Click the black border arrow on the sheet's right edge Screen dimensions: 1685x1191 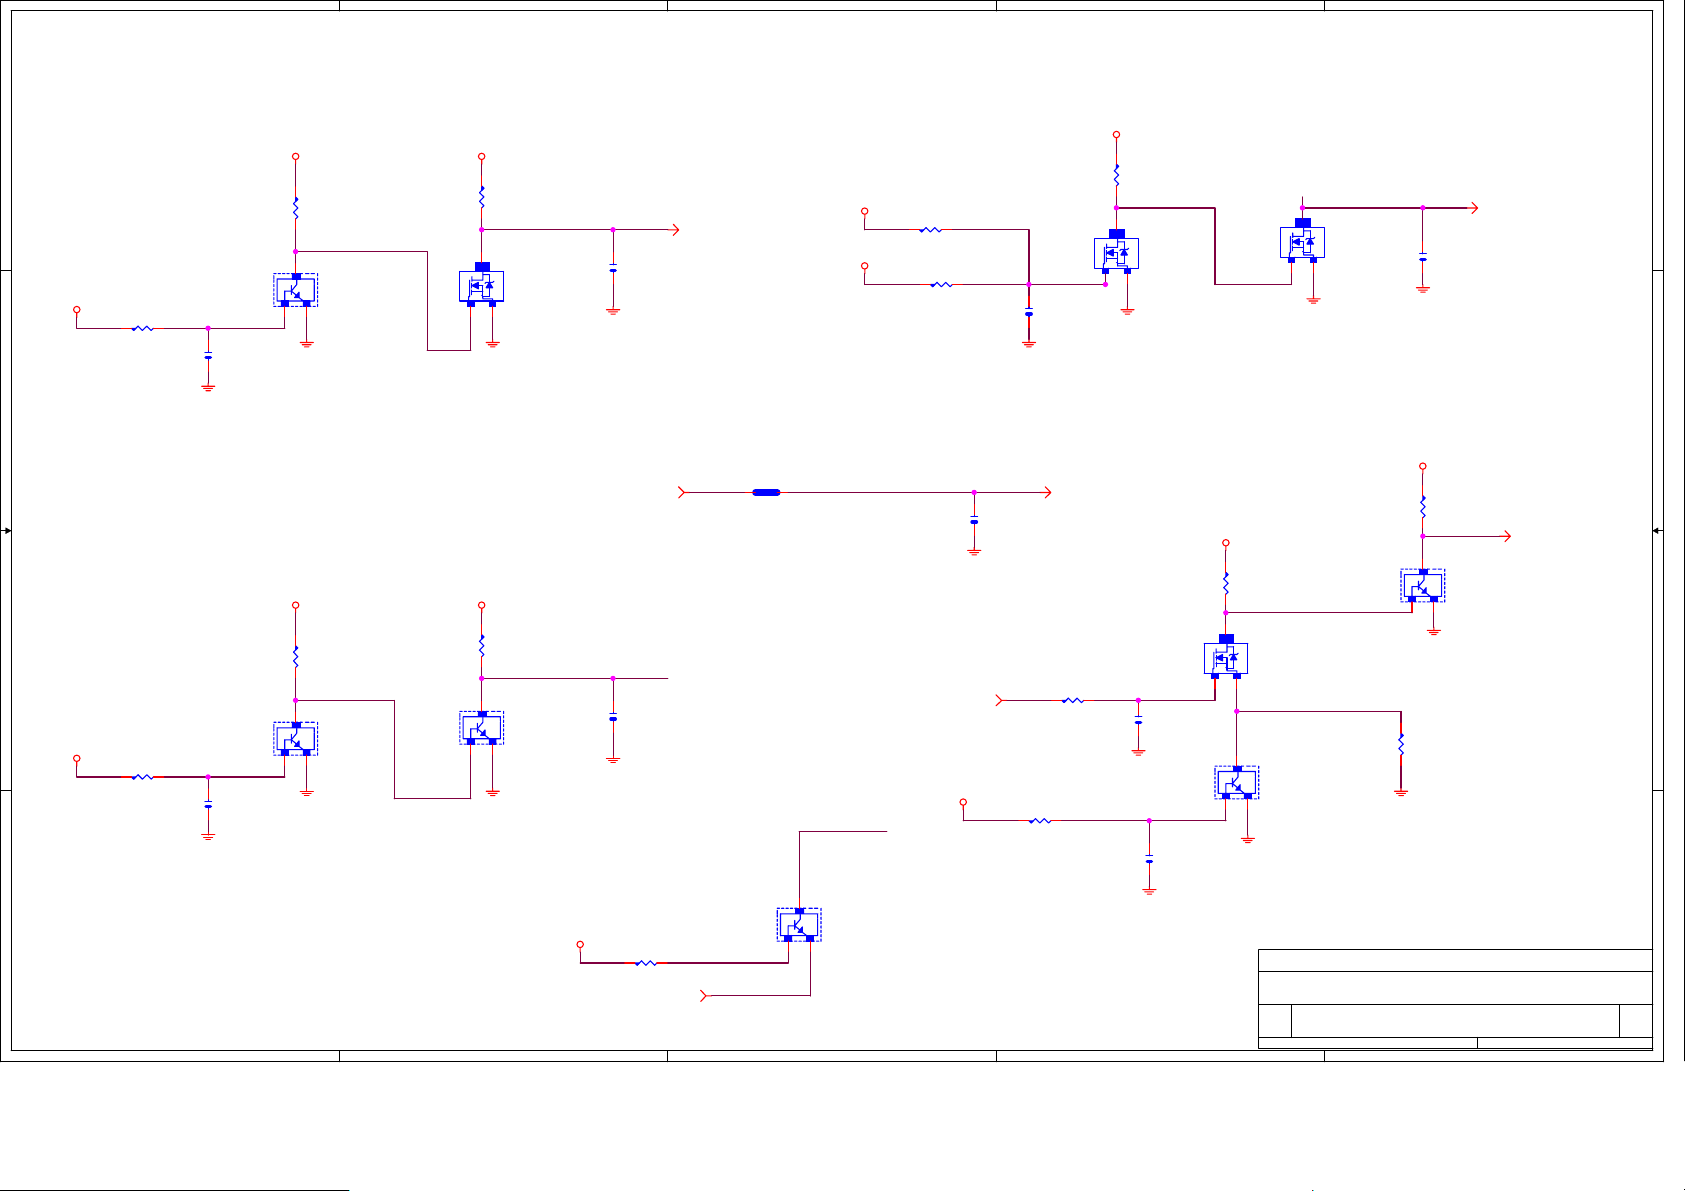[1657, 531]
